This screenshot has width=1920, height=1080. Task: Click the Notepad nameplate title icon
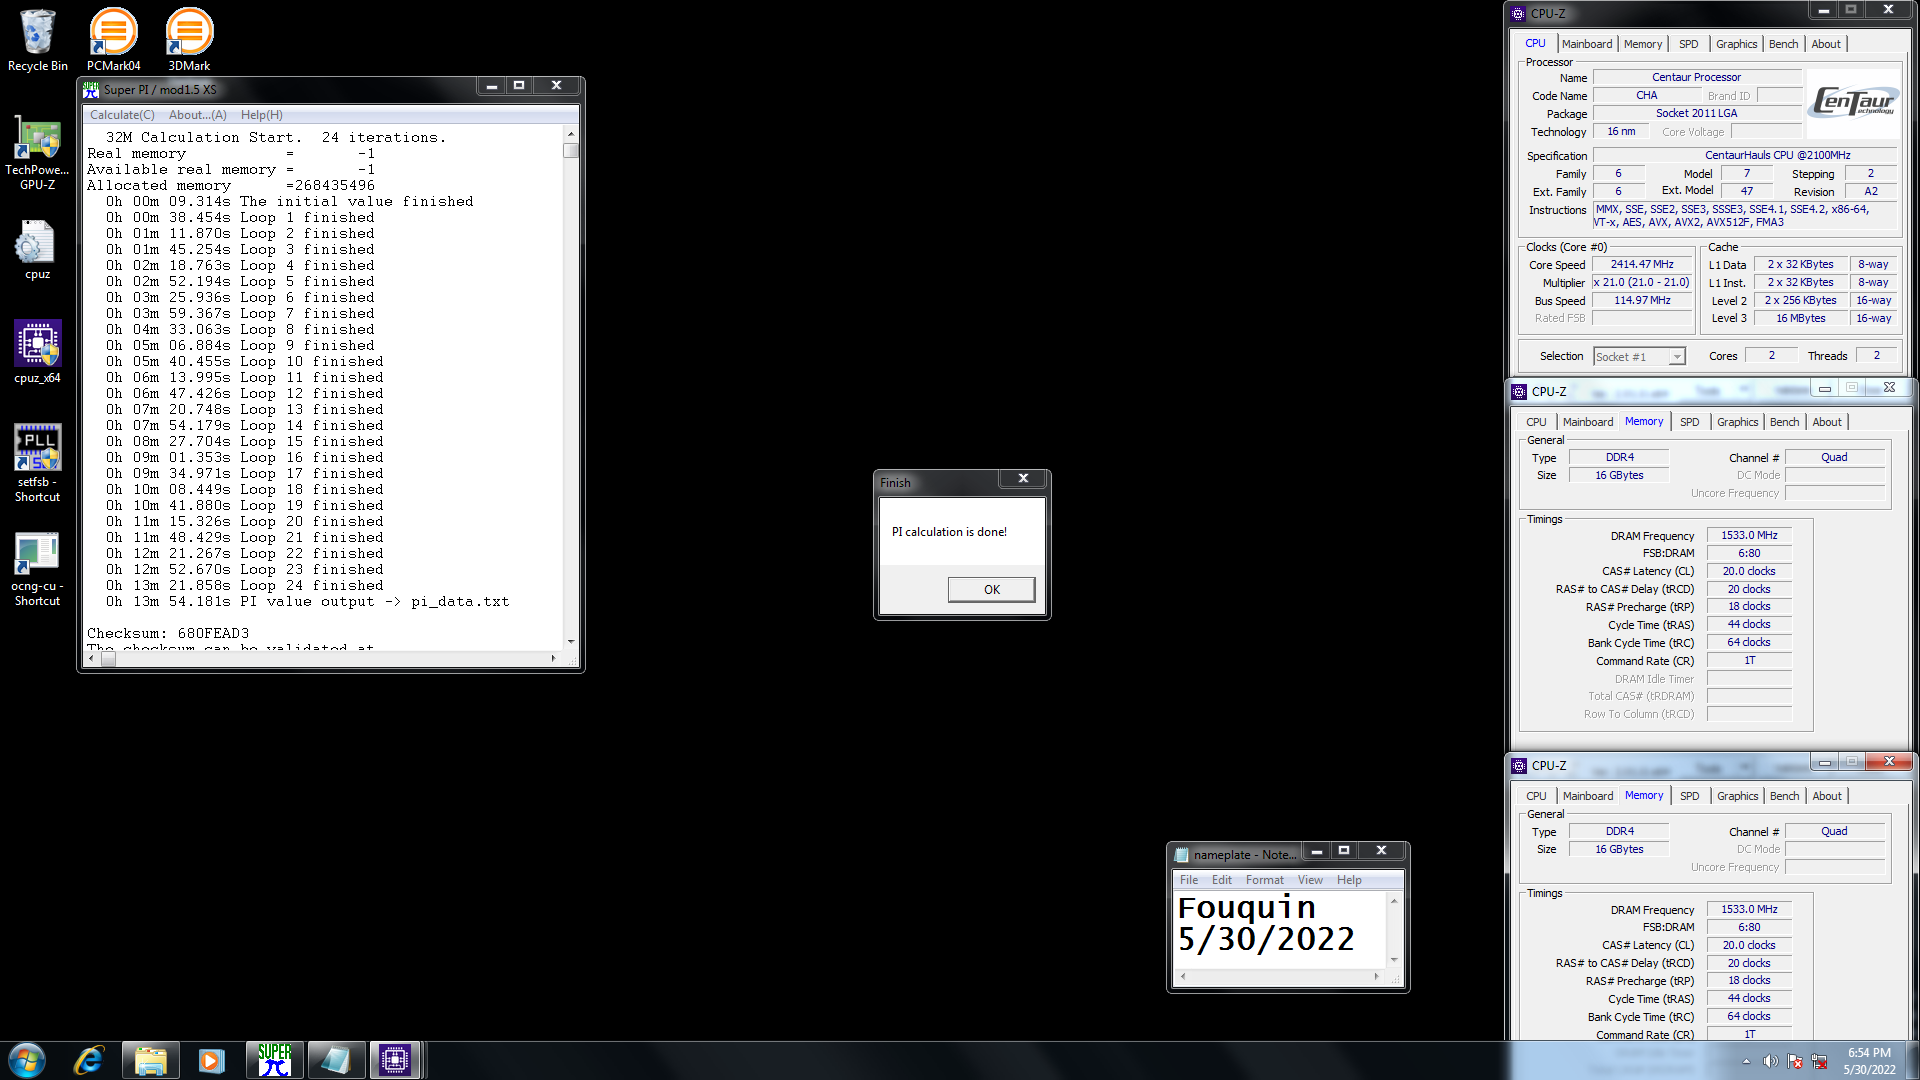(1182, 854)
